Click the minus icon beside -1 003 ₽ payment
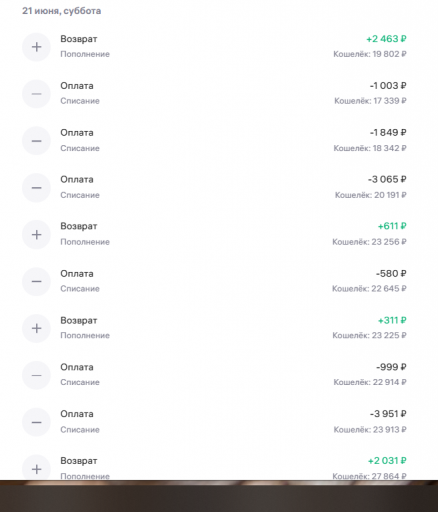Image resolution: width=438 pixels, height=512 pixels. pos(36,94)
